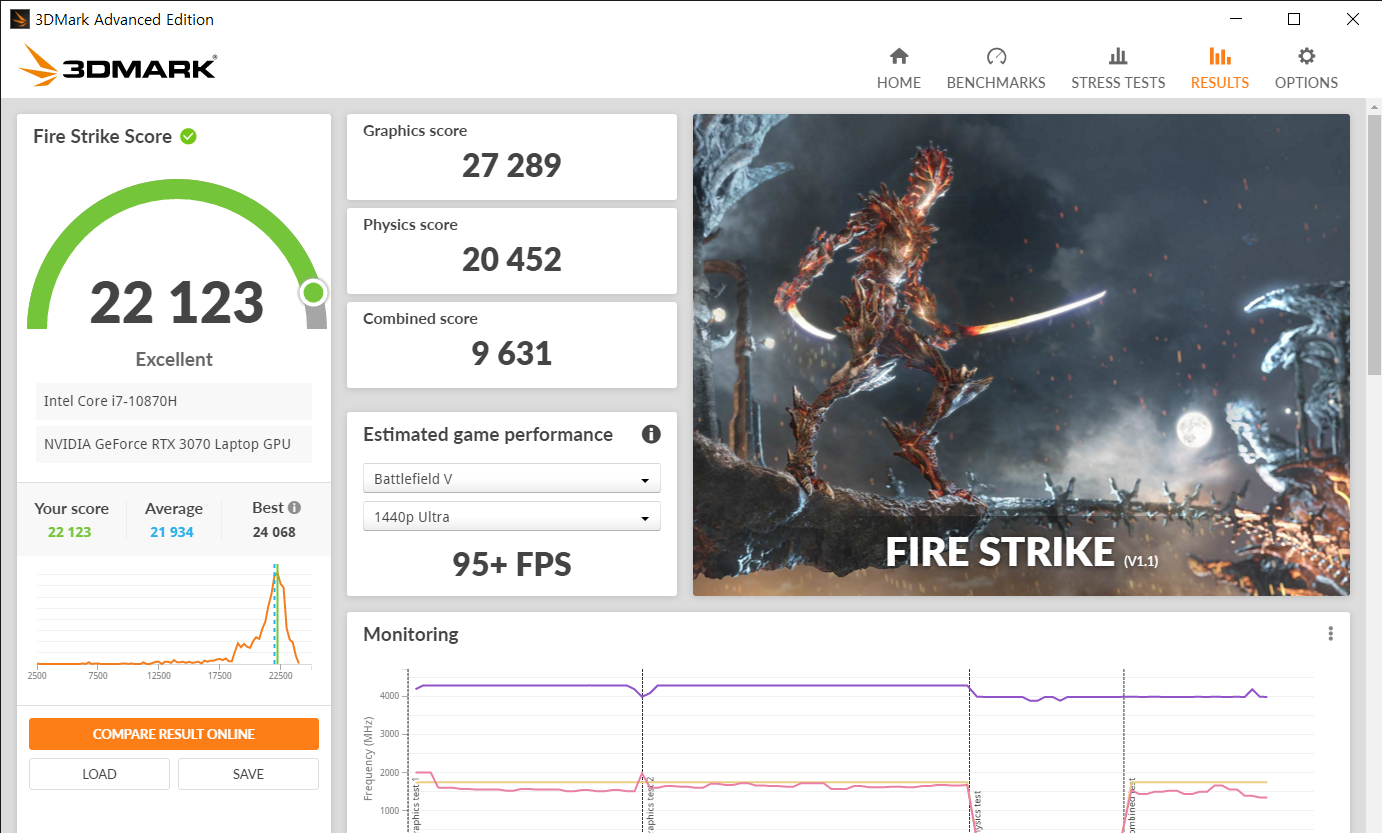Open the Options tab
1382x833 pixels.
[1306, 69]
